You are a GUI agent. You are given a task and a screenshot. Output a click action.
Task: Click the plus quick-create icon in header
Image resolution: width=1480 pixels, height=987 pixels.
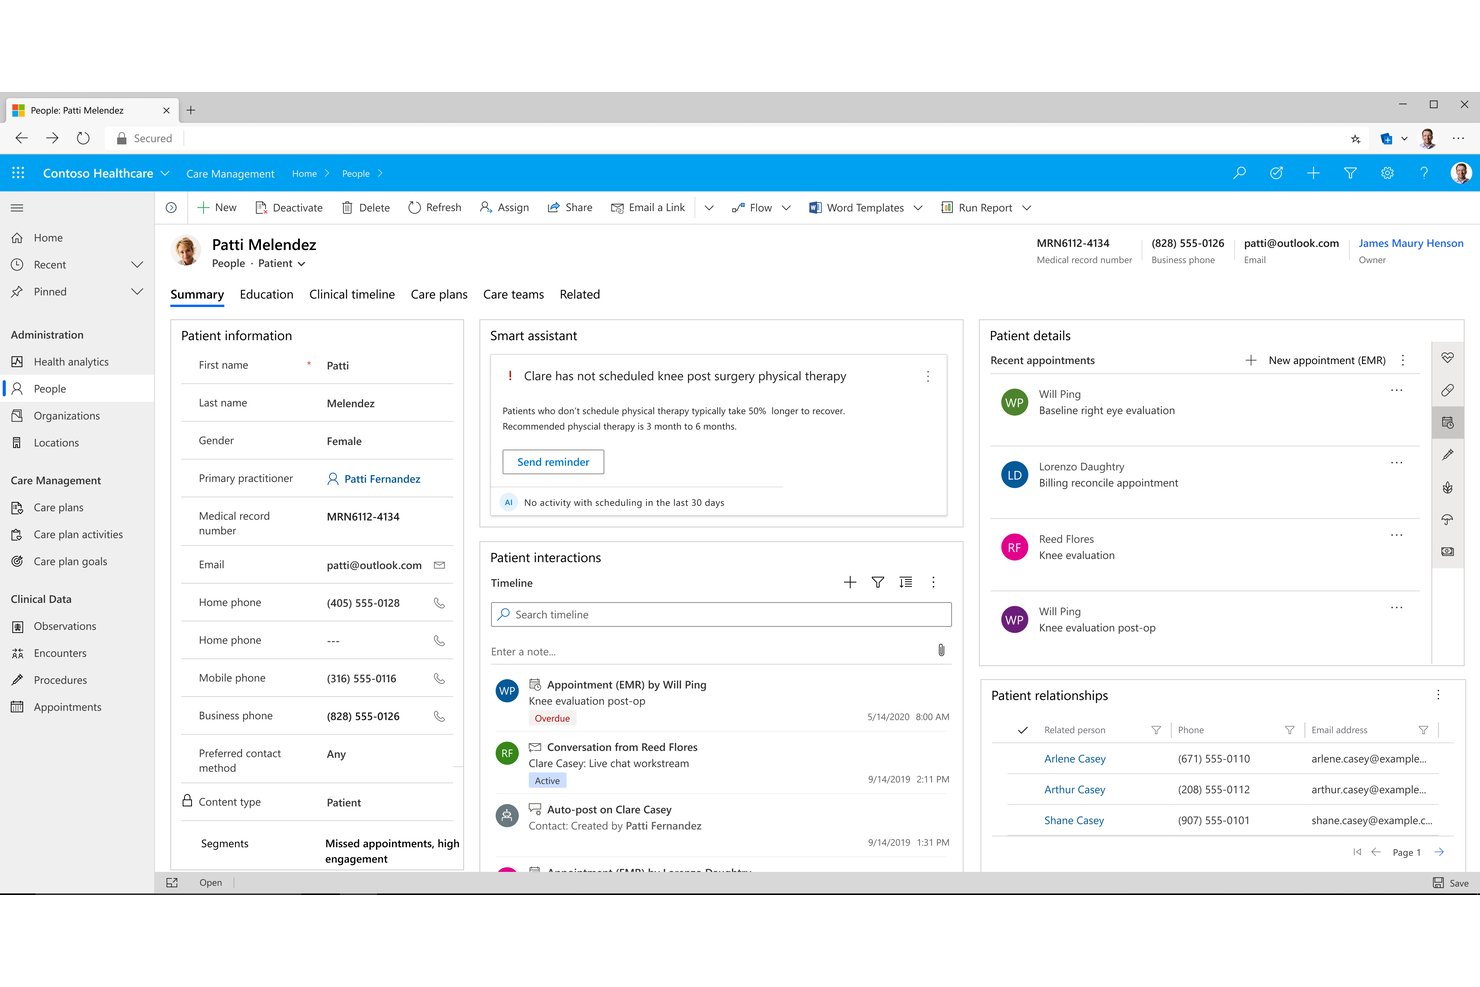pyautogui.click(x=1313, y=173)
